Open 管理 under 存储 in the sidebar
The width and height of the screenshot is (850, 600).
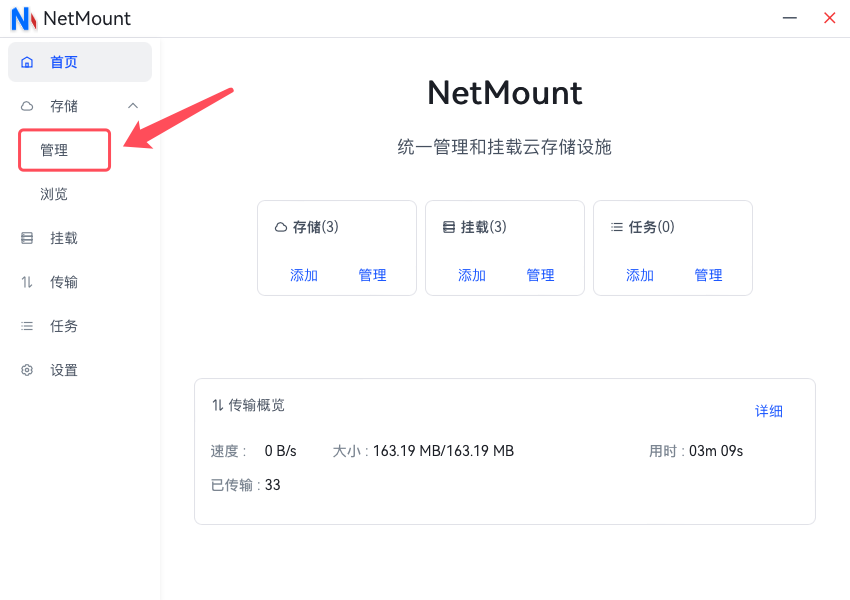65,150
